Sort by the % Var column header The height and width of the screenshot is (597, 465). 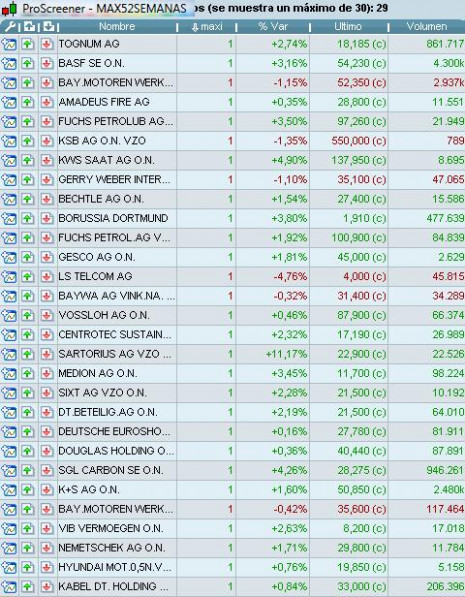coord(273,27)
